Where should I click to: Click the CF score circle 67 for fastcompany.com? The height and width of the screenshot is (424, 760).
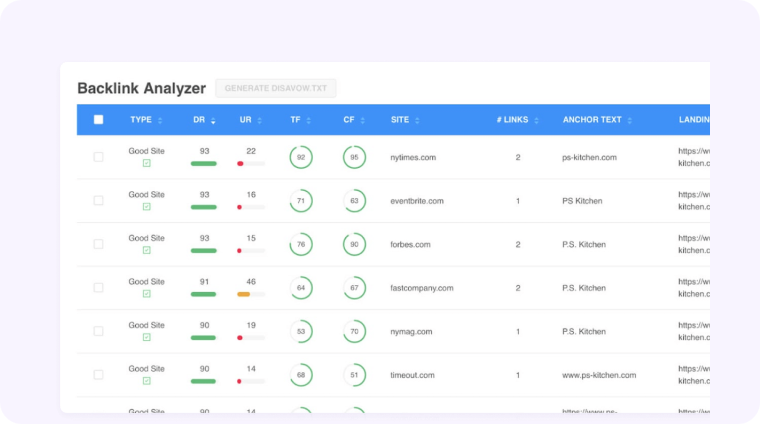(x=354, y=288)
